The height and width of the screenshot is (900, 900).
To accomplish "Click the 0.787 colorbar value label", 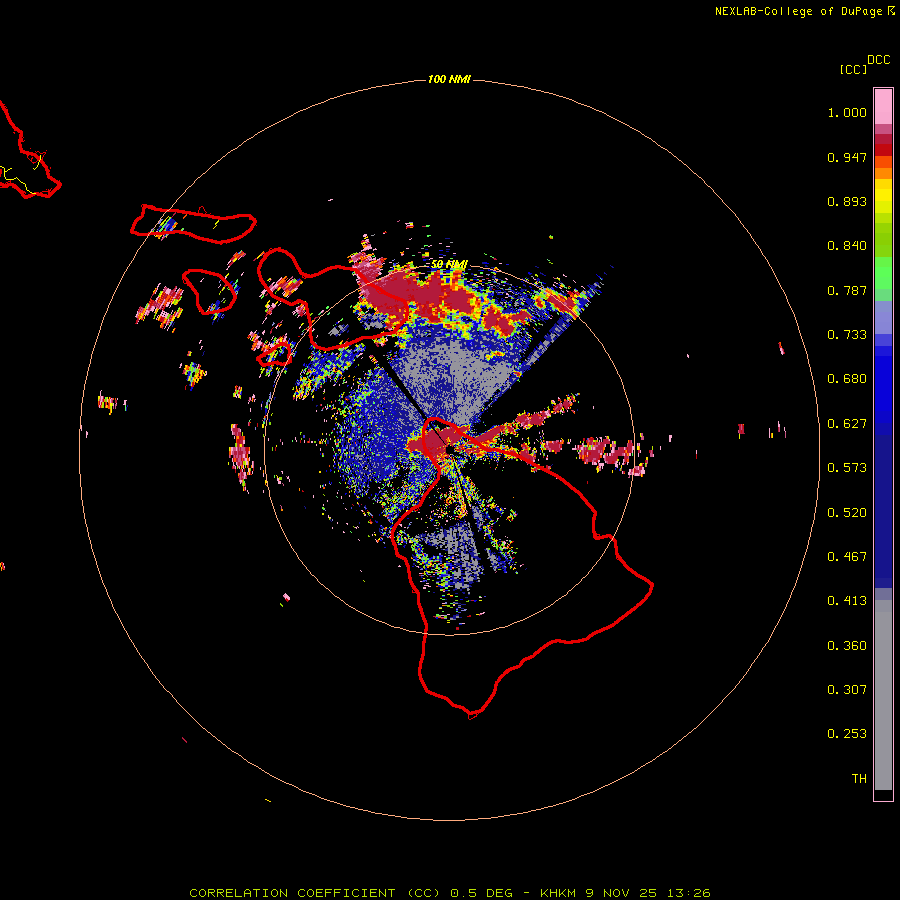I will click(x=847, y=290).
